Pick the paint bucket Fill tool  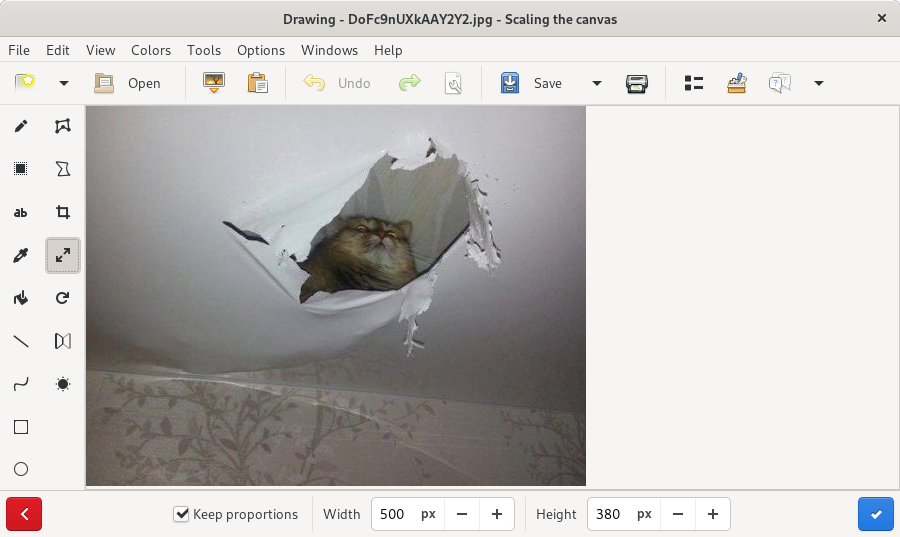(x=21, y=298)
